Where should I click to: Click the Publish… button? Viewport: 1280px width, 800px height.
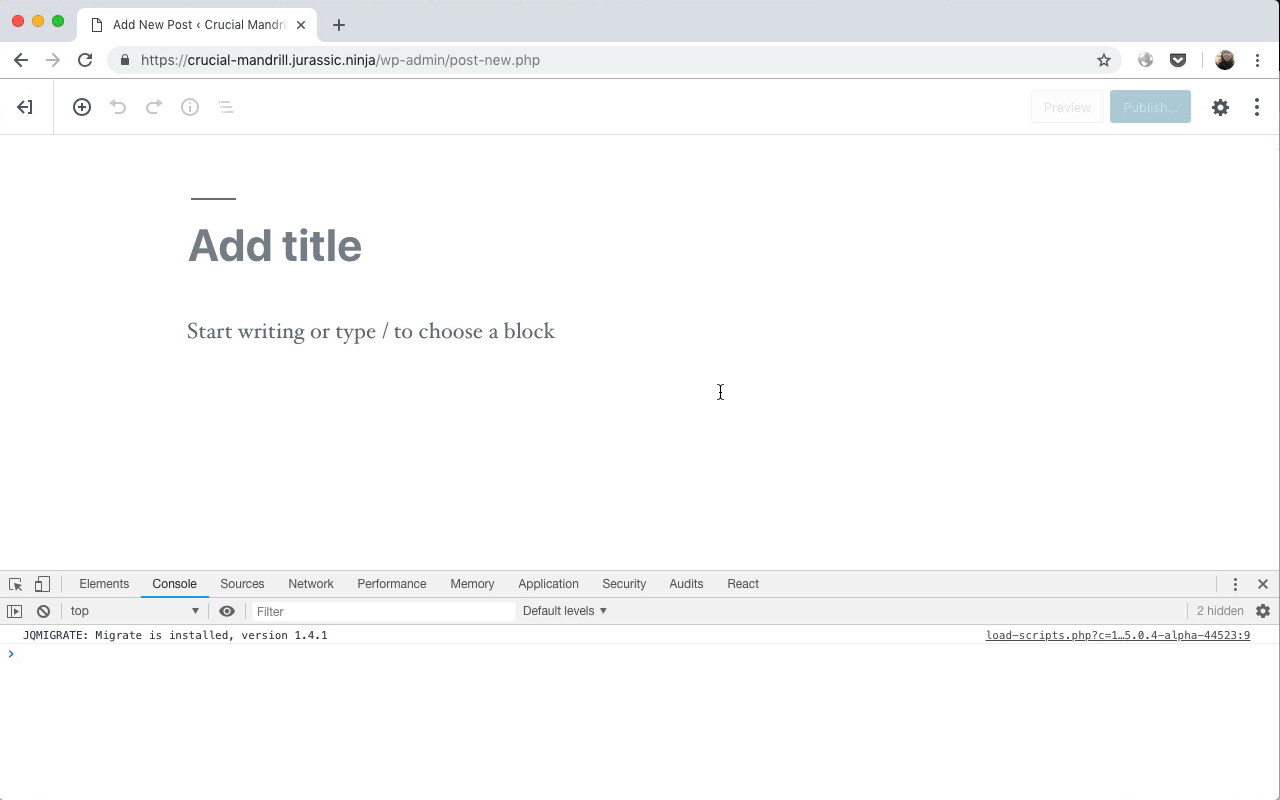coord(1150,107)
